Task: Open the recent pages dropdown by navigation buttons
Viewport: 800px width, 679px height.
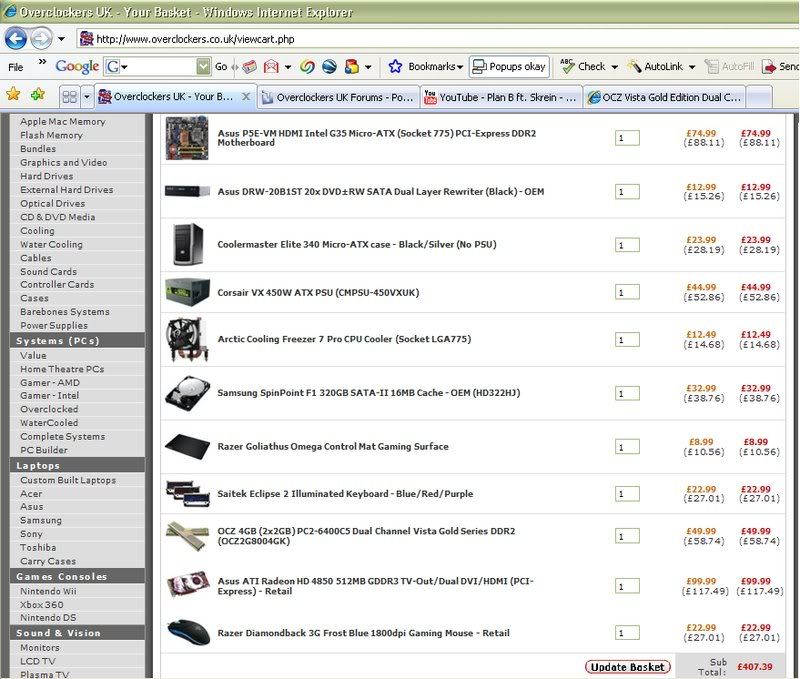Action: pyautogui.click(x=60, y=39)
